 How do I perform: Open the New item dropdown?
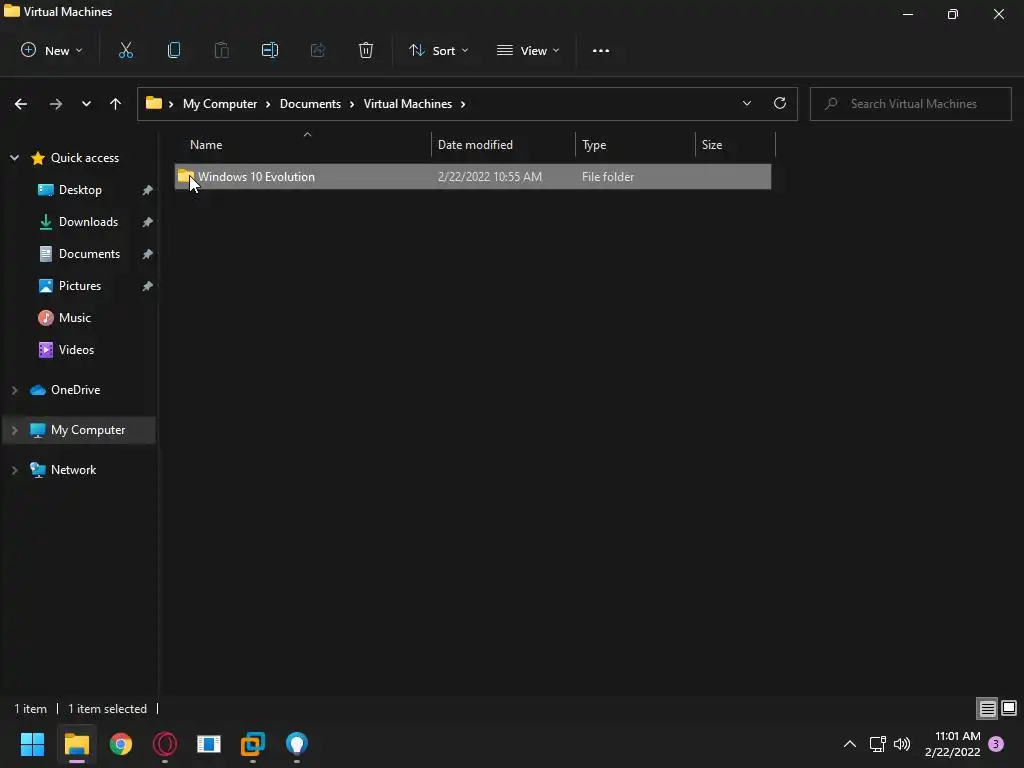[52, 50]
